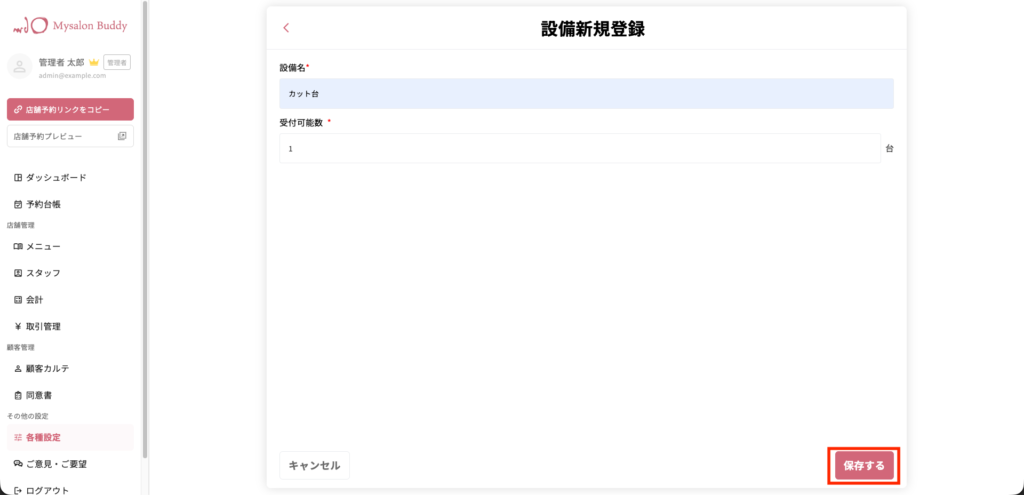This screenshot has height=495, width=1024.
Task: Click the back arrow chevron icon
Action: point(286,28)
